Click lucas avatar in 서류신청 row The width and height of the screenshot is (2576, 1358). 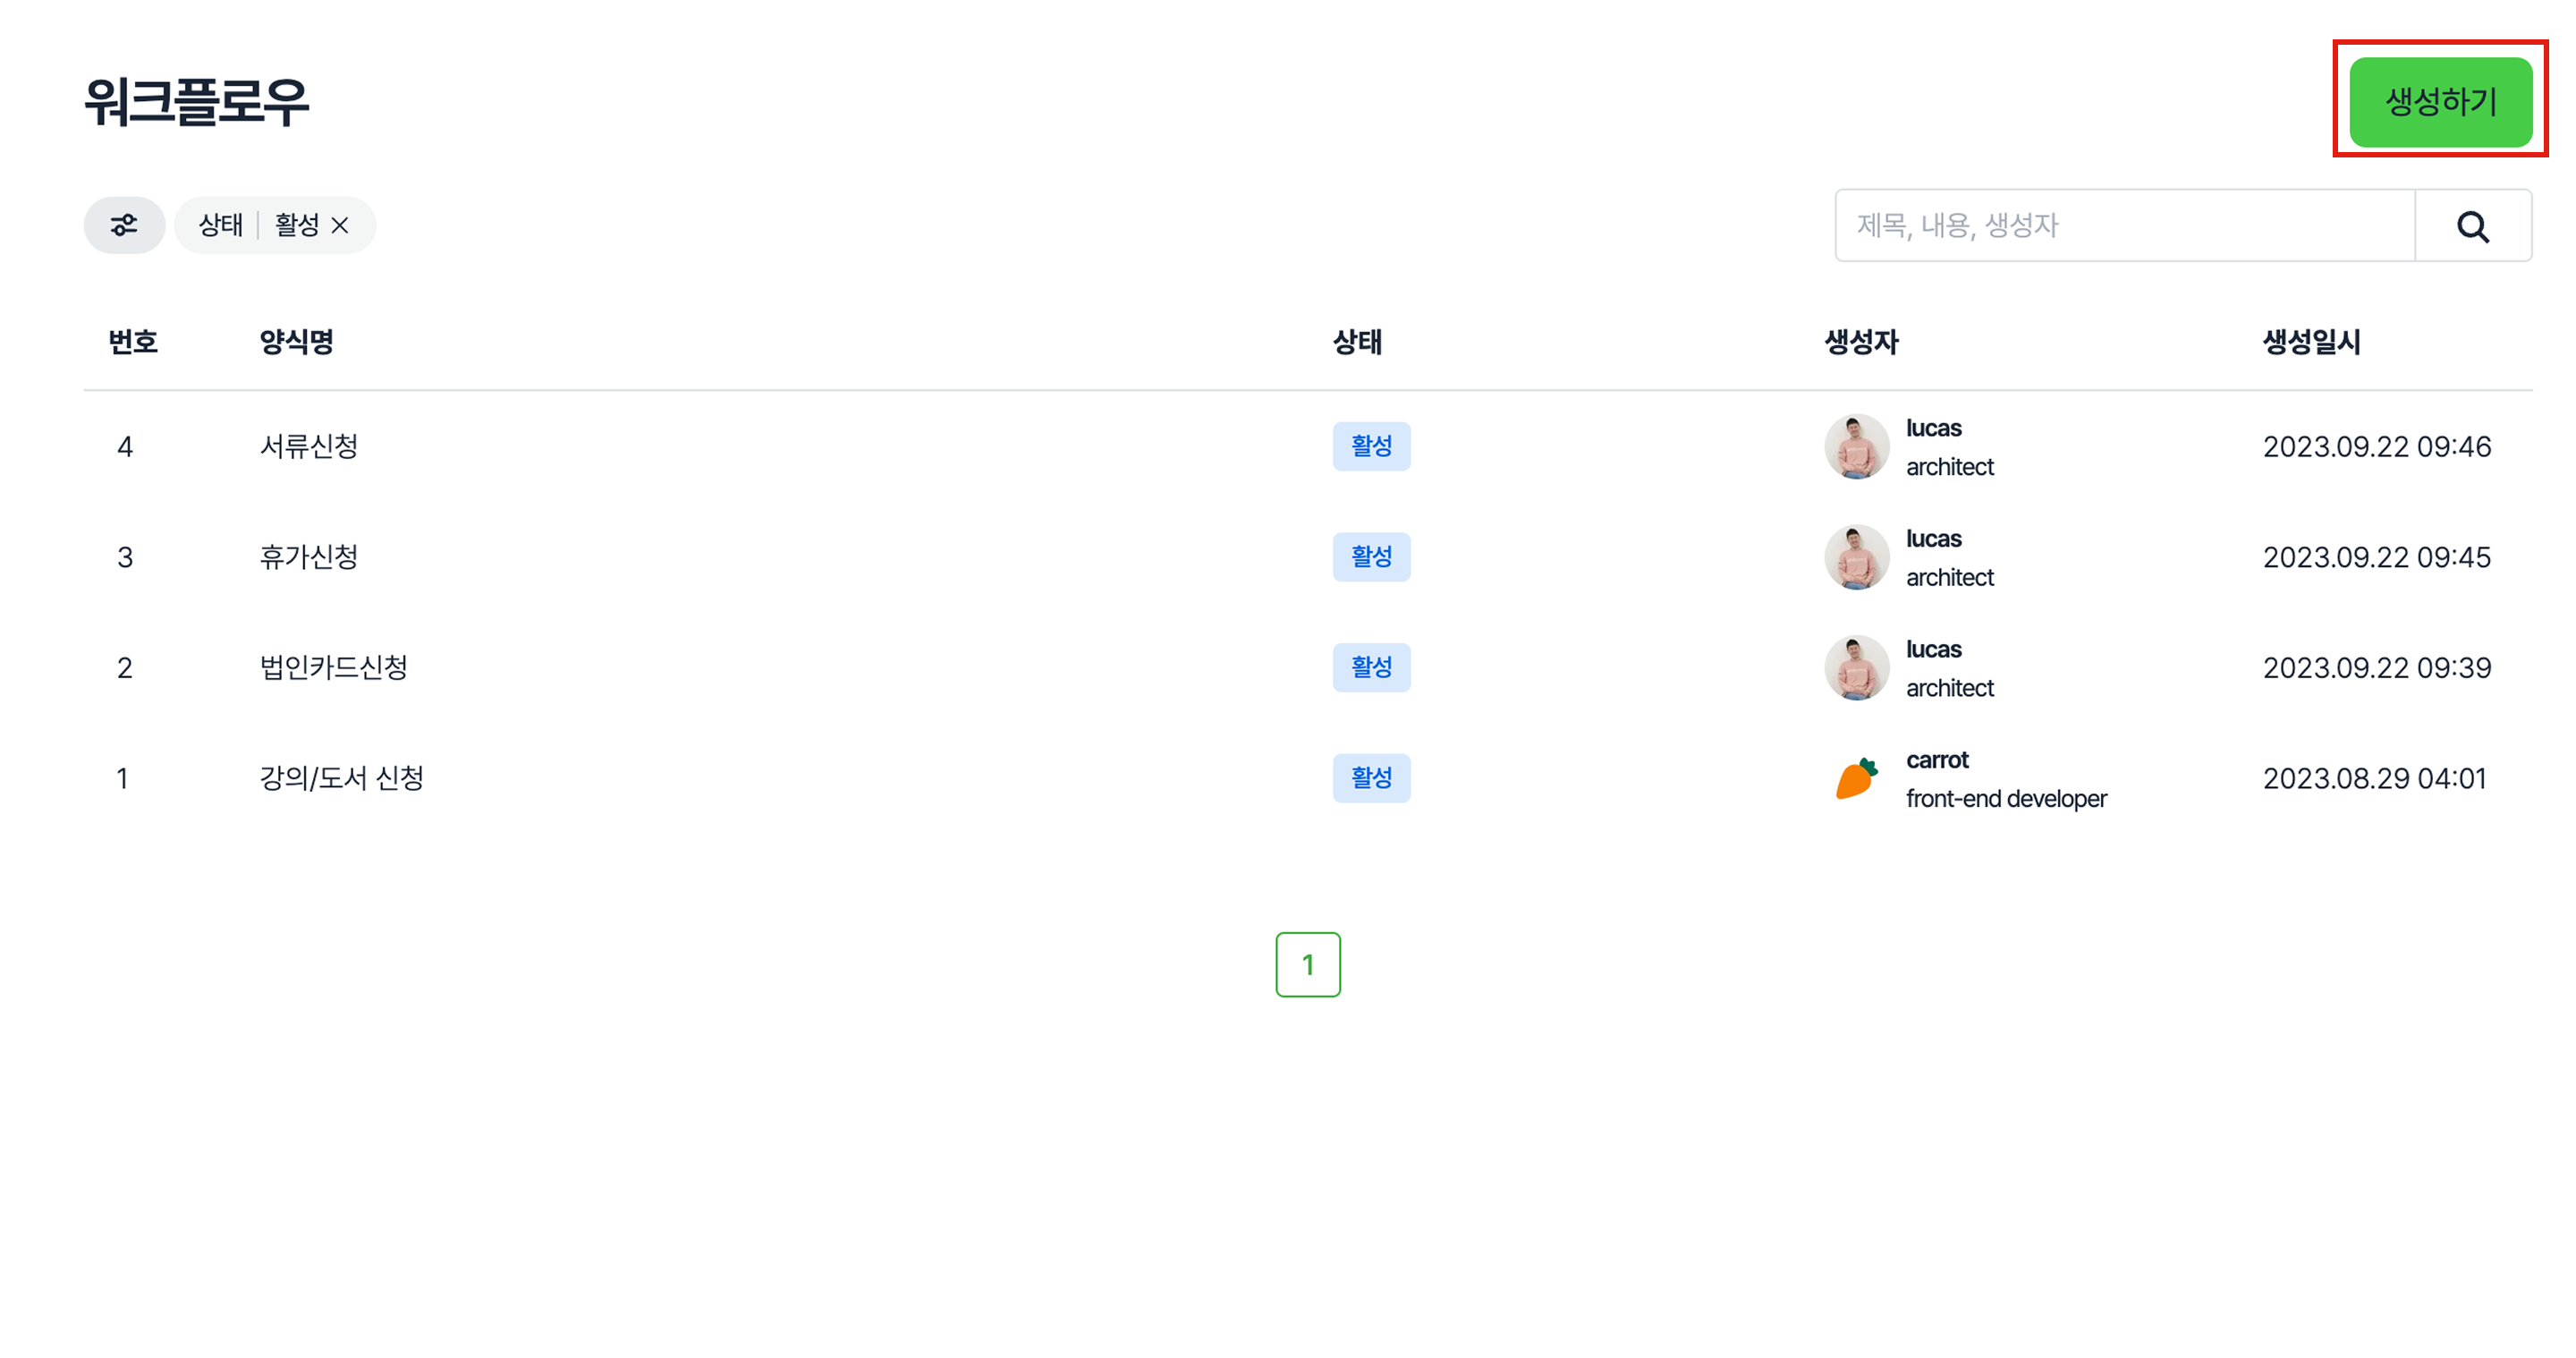coord(1856,446)
